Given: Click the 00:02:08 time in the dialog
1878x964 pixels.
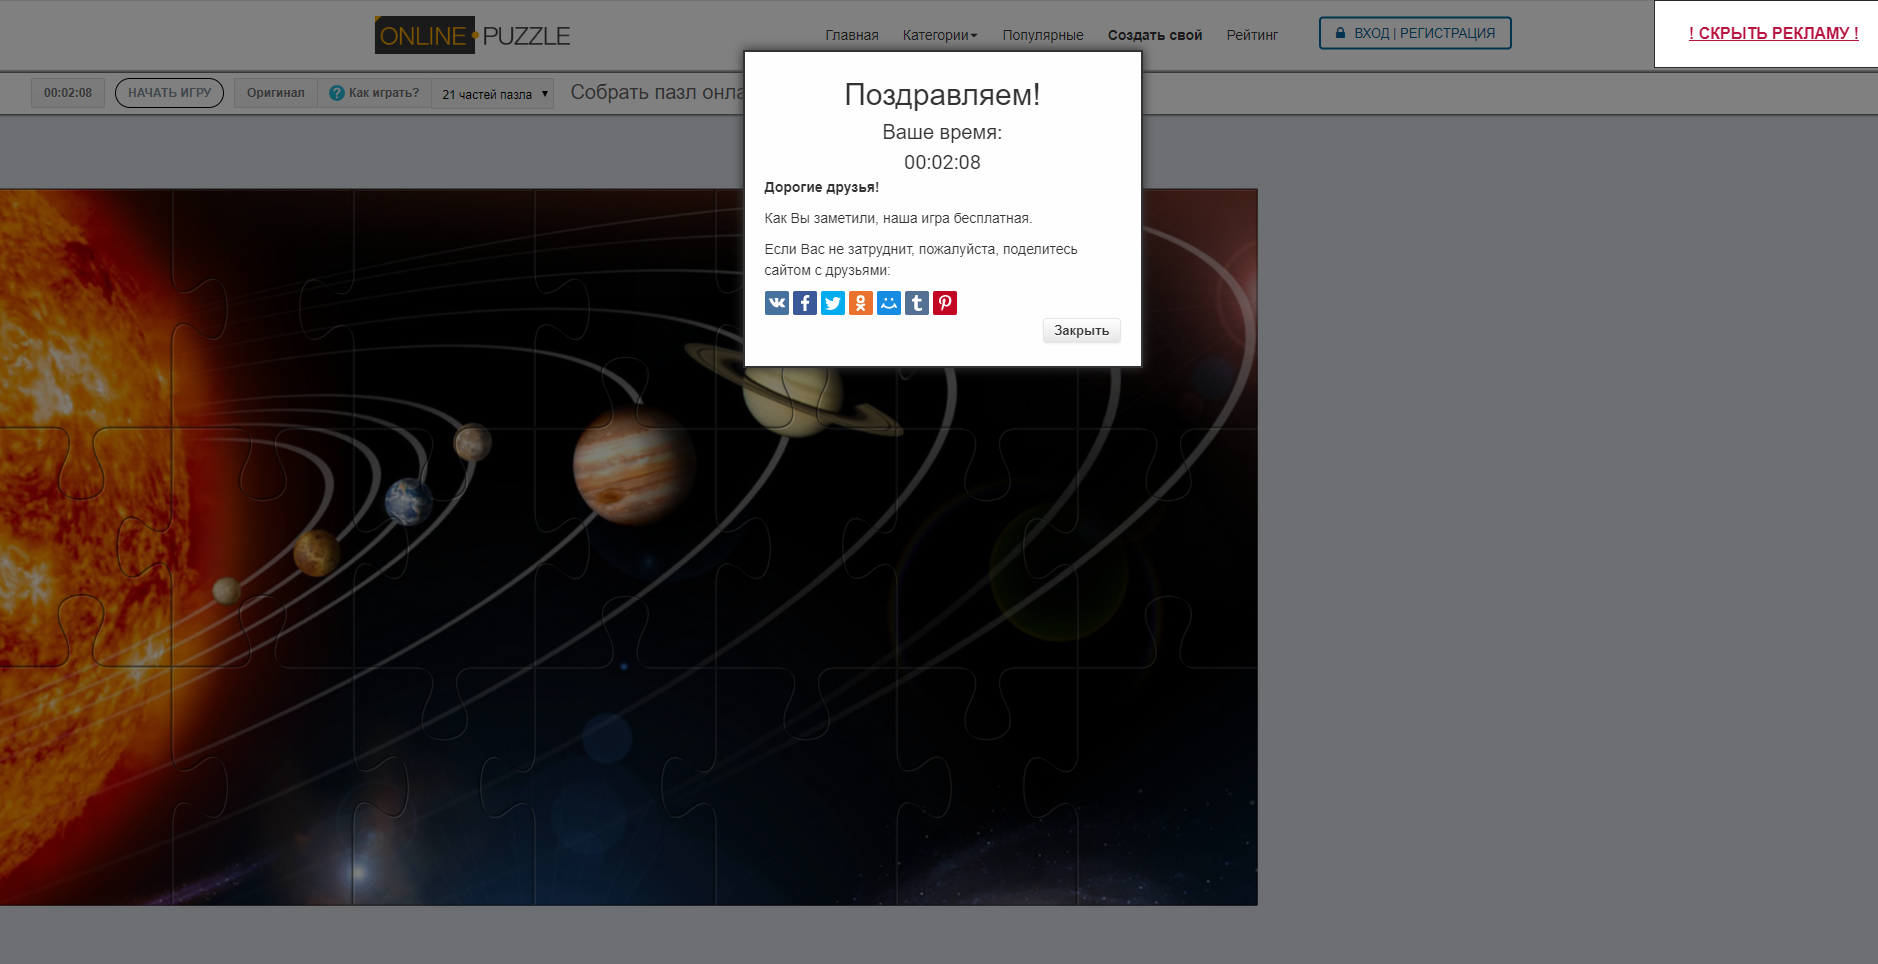Looking at the screenshot, I should pyautogui.click(x=942, y=162).
